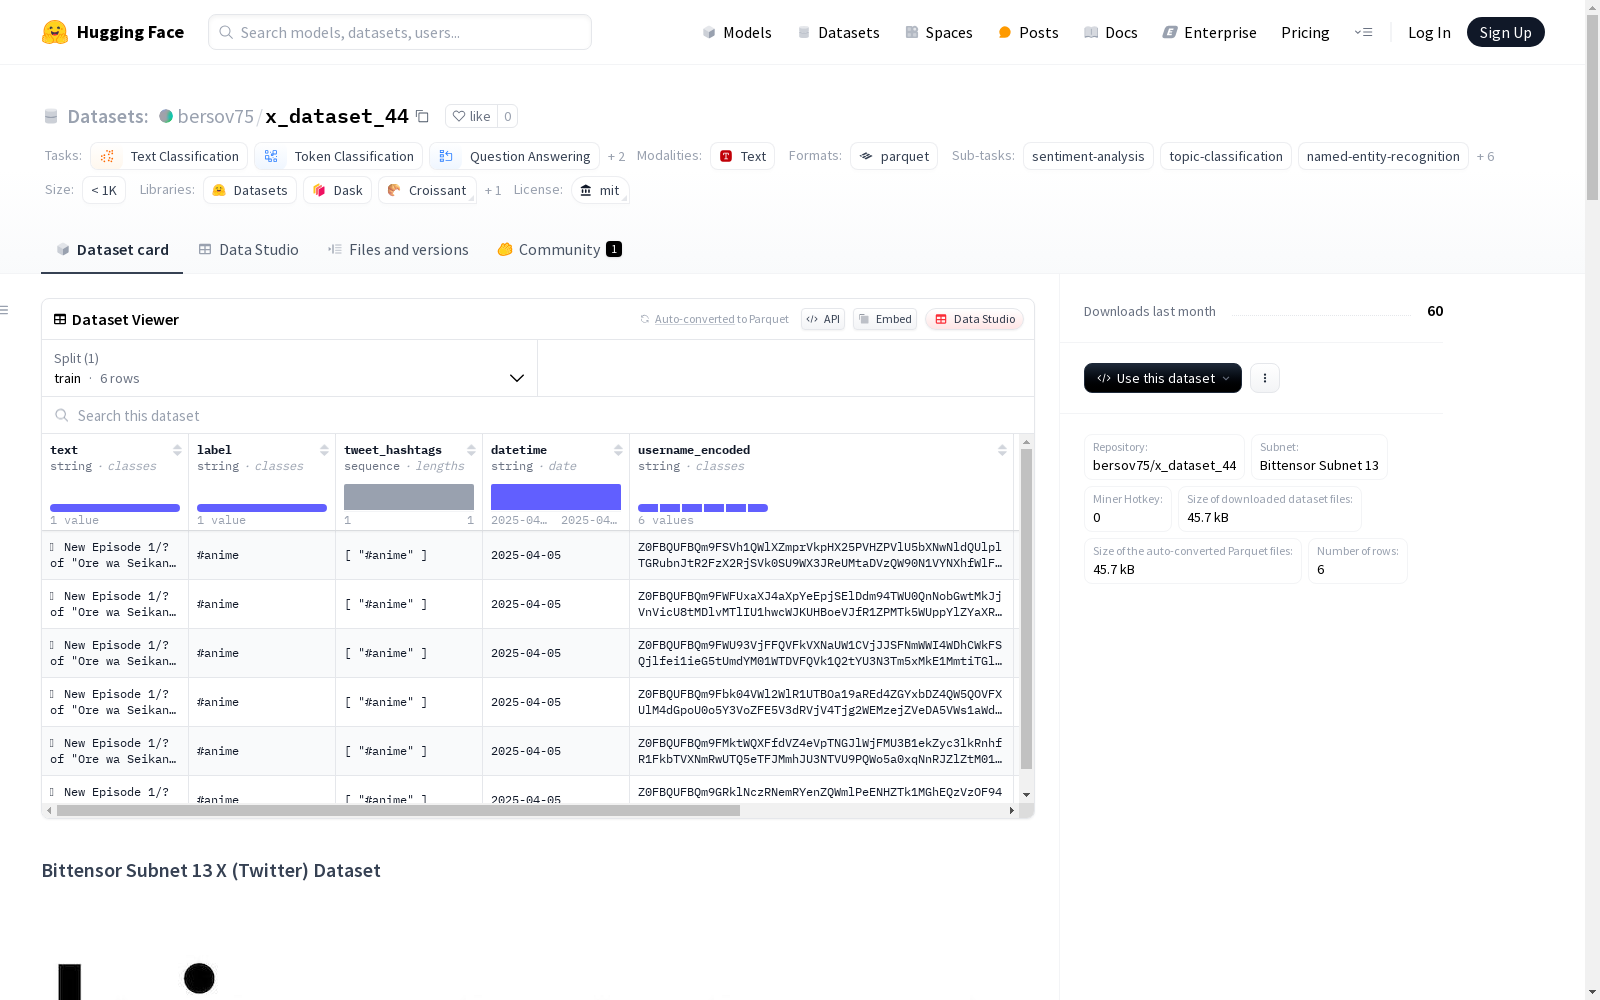Sort the label column
This screenshot has width=1600, height=1000.
coord(324,450)
